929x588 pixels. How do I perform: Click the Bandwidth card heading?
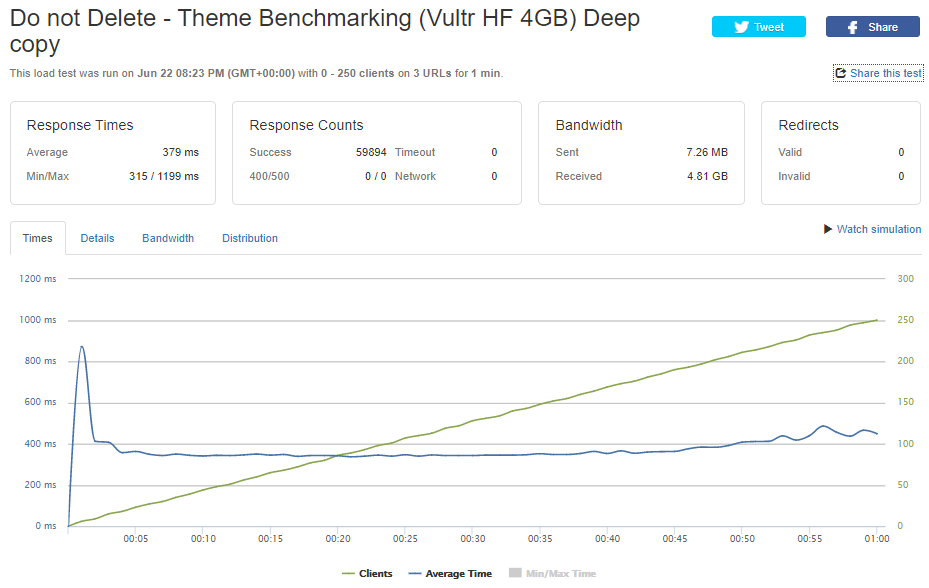(x=589, y=125)
